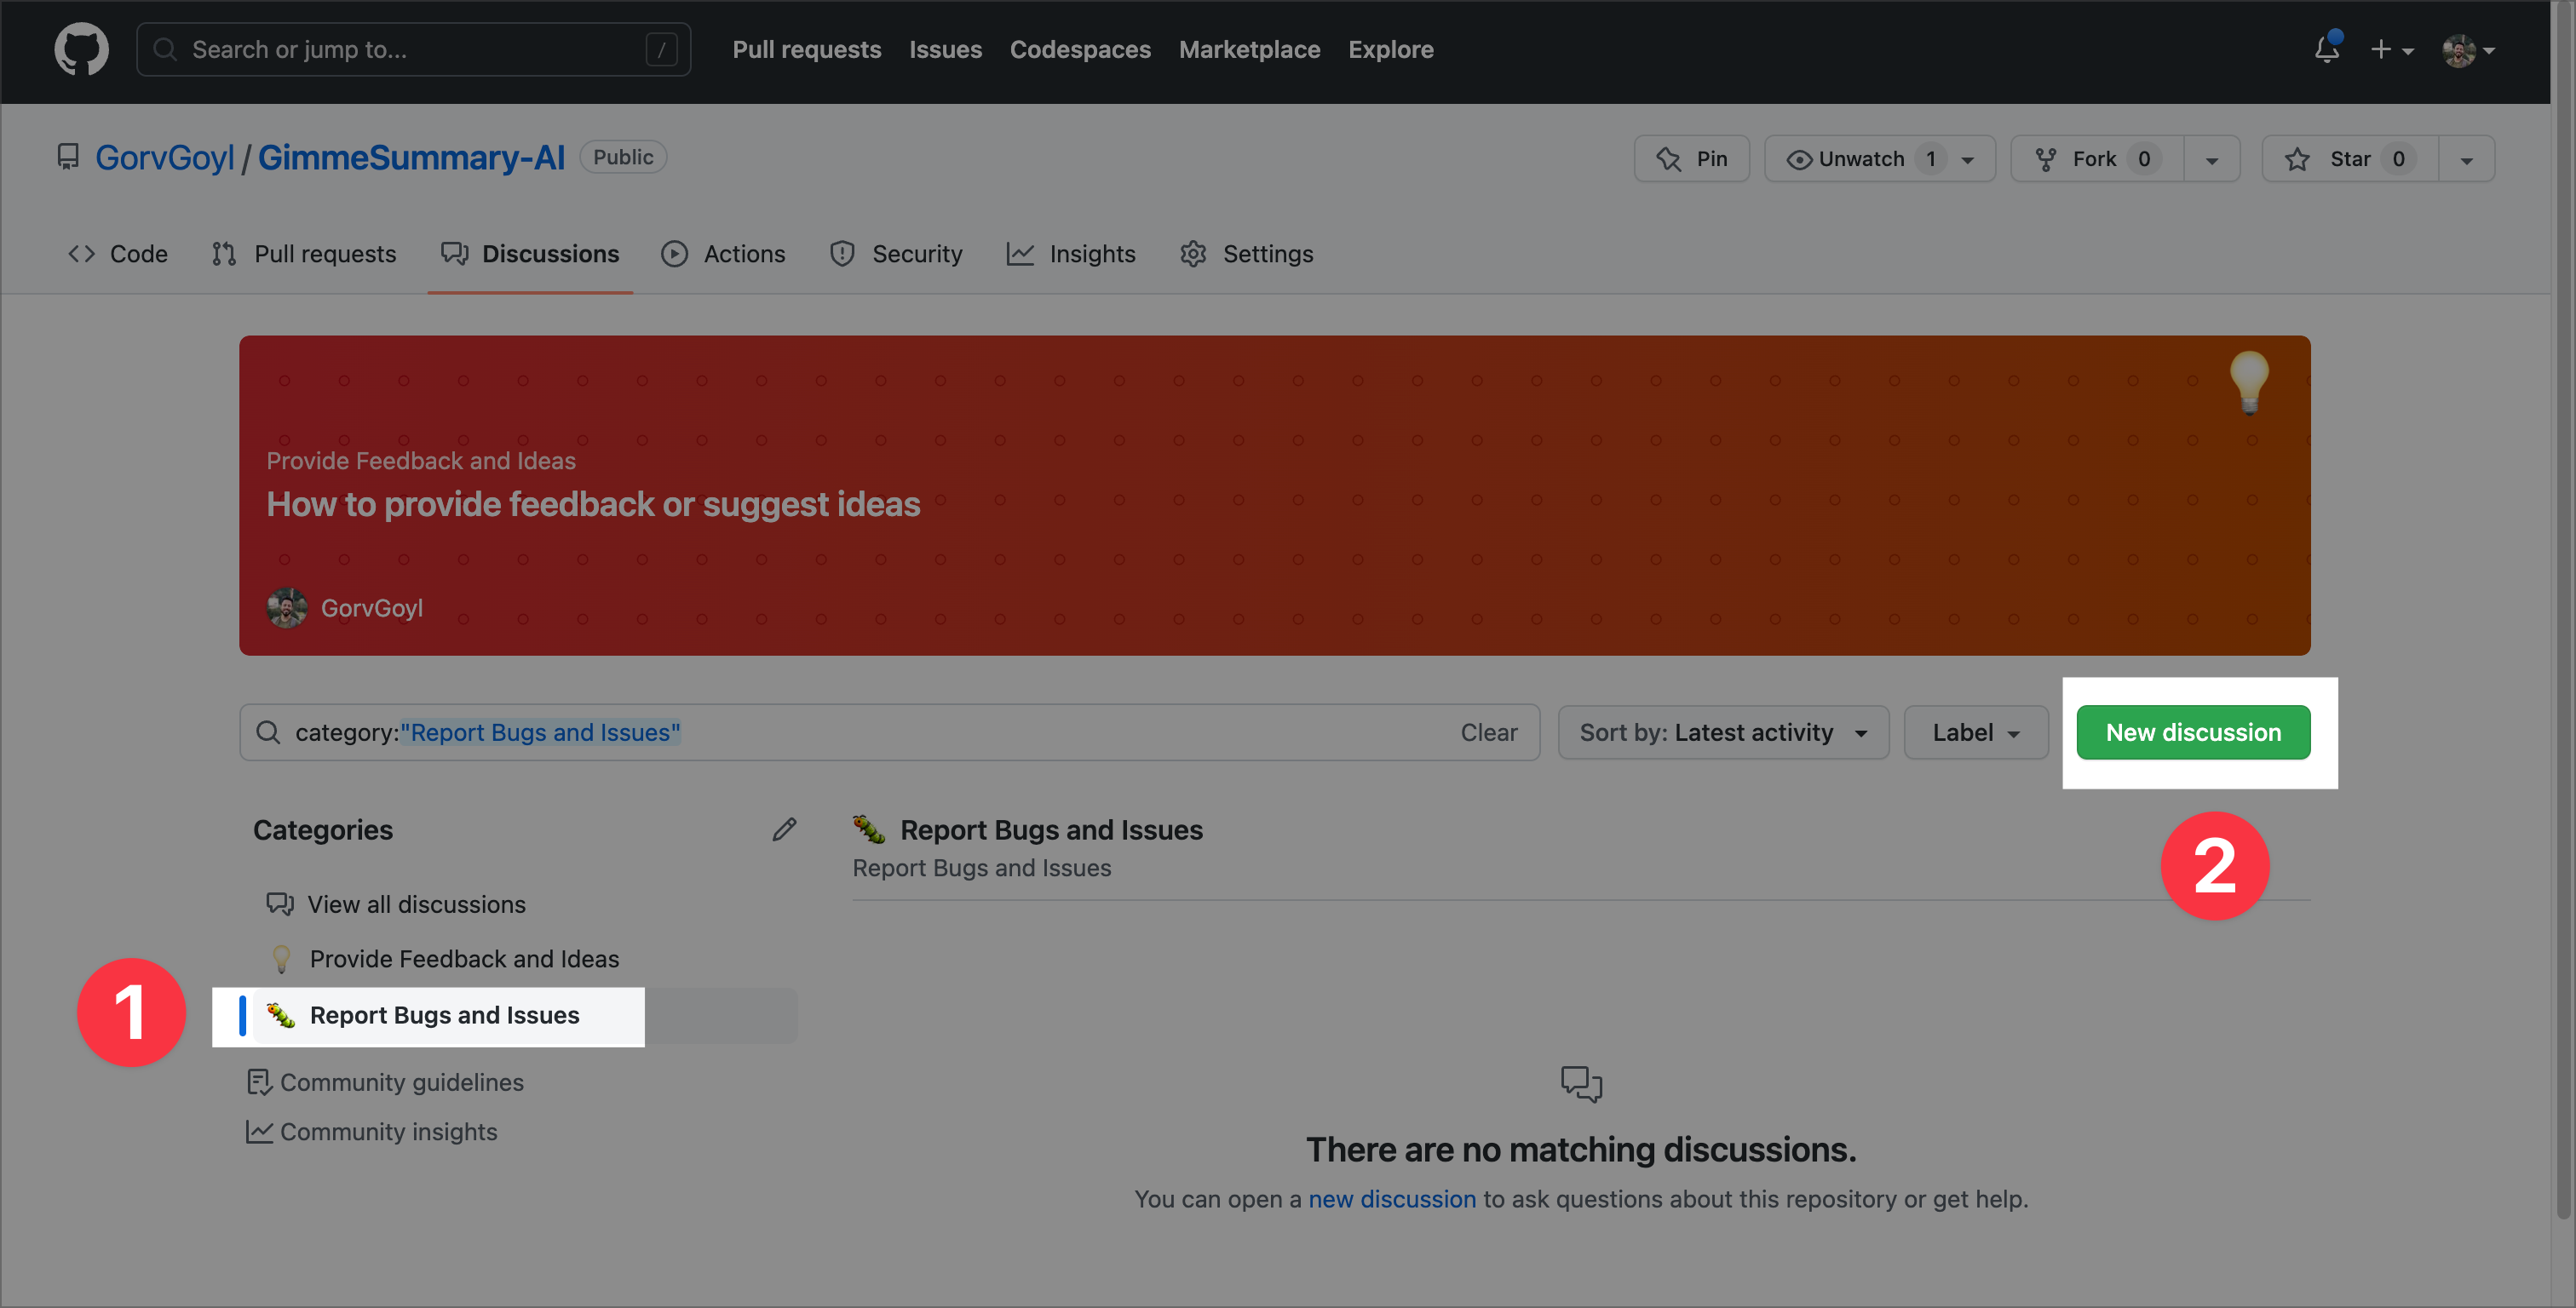Image resolution: width=2576 pixels, height=1308 pixels.
Task: Click the Unwatch button
Action: pos(1879,158)
